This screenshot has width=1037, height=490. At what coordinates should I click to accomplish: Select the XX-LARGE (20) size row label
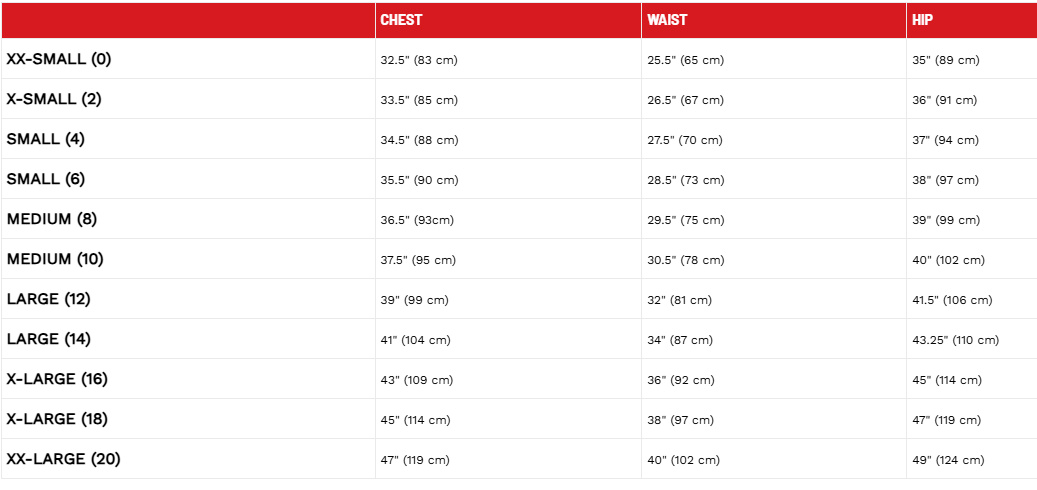[x=64, y=459]
